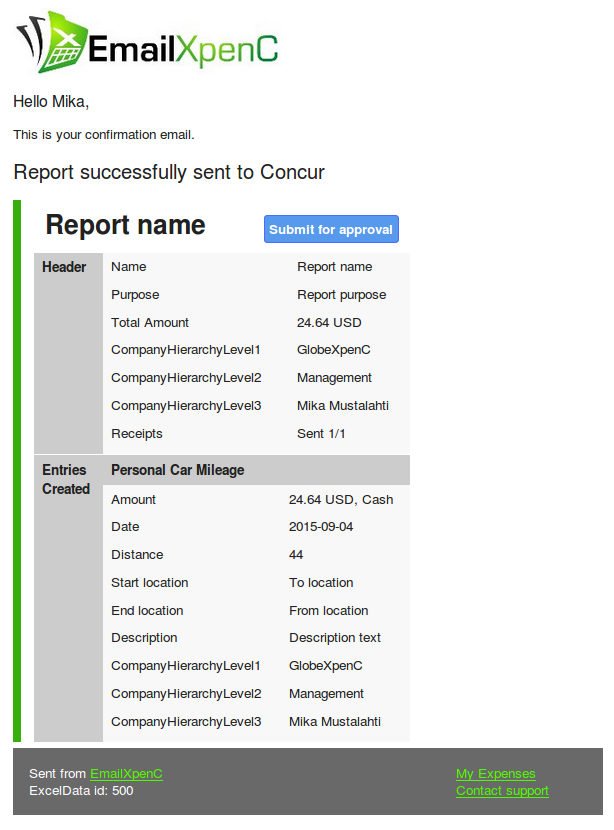Select the Personal Car Mileage entry header
The width and height of the screenshot is (614, 830).
click(256, 470)
